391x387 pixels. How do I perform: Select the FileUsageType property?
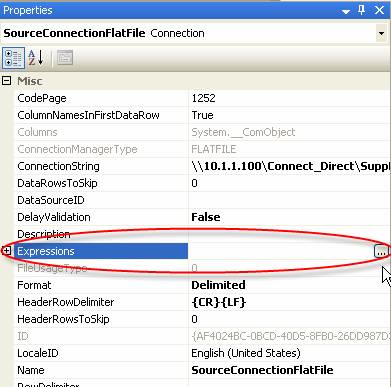point(52,268)
